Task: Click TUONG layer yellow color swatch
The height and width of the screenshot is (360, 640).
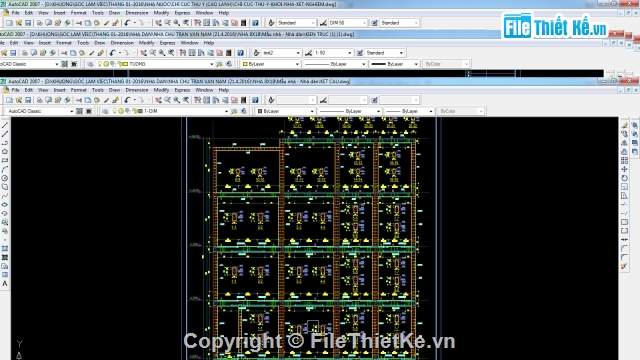Action: click(x=125, y=64)
